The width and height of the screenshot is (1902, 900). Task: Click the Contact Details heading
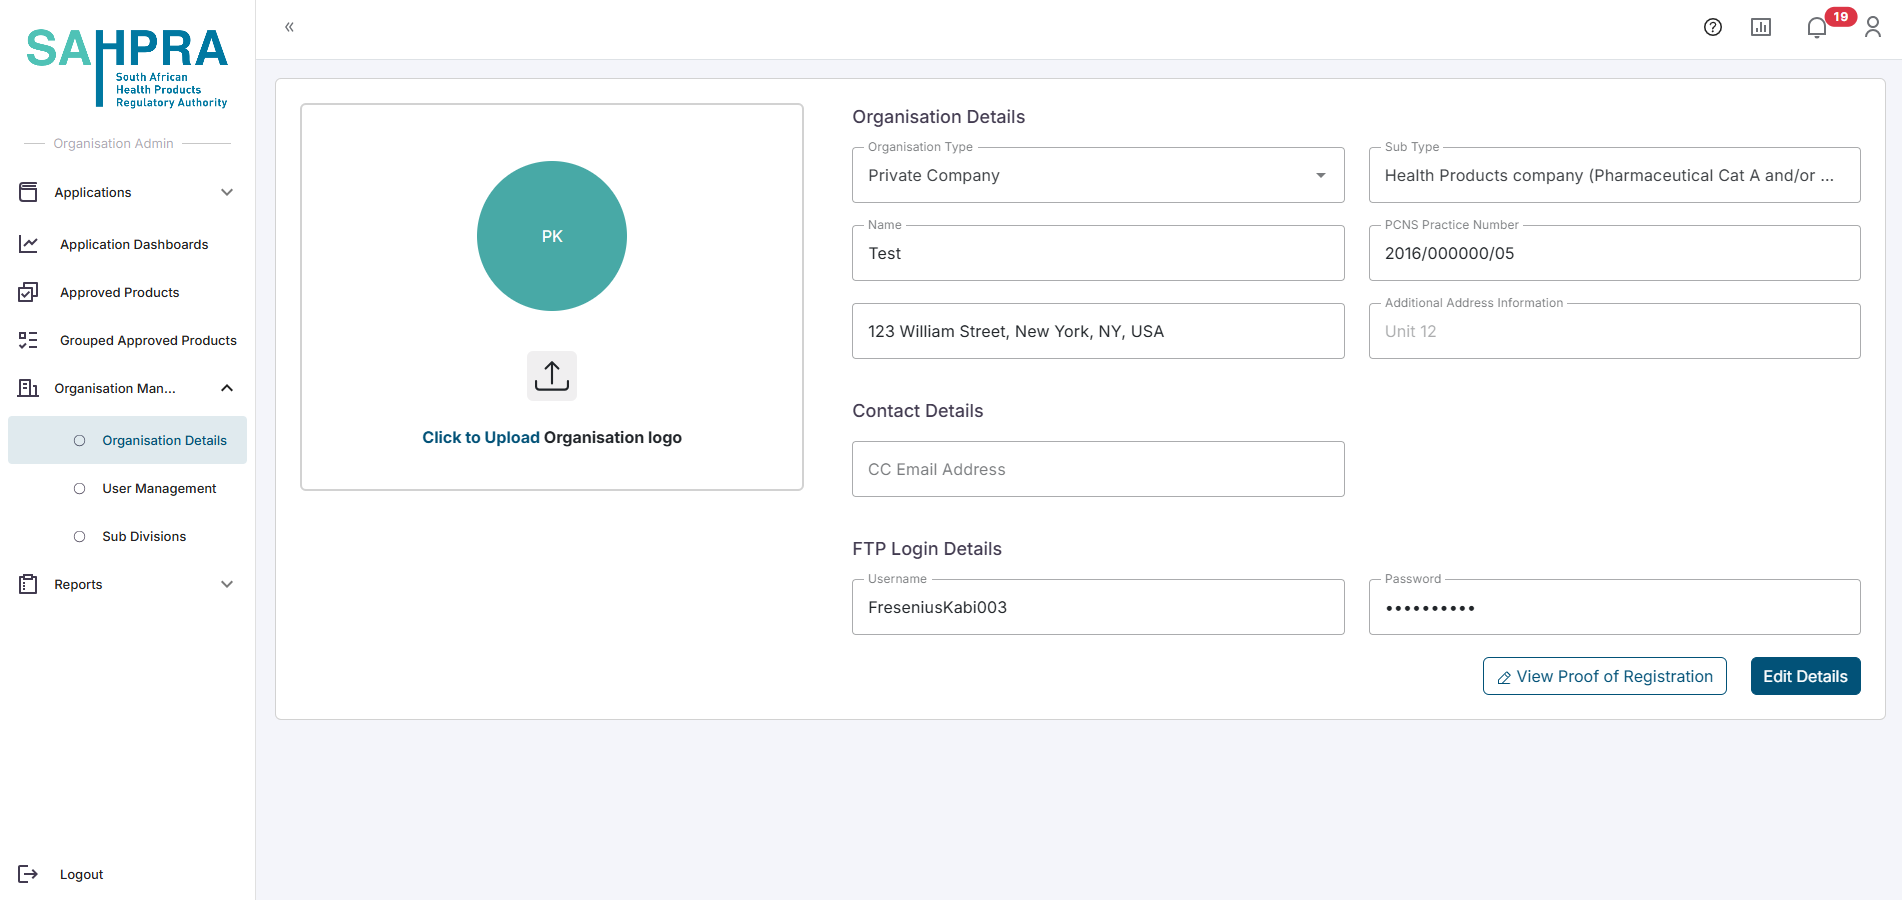click(918, 411)
